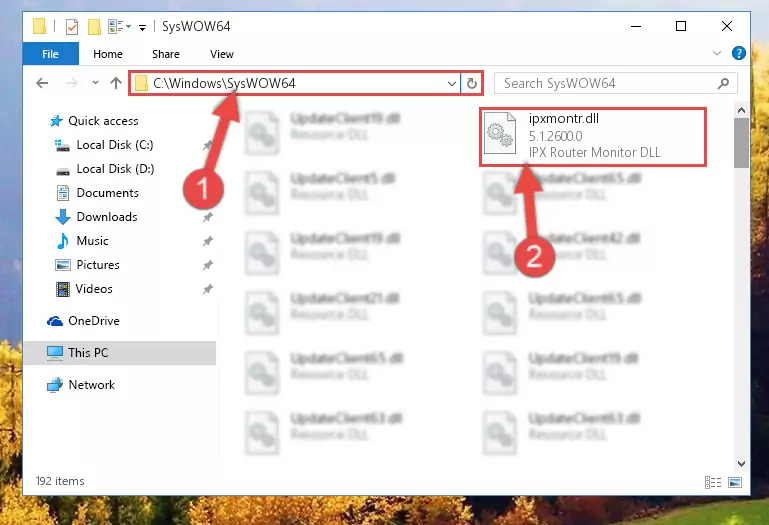This screenshot has height=525, width=769.
Task: Click the Properties icon in quick access toolbar
Action: click(x=72, y=26)
